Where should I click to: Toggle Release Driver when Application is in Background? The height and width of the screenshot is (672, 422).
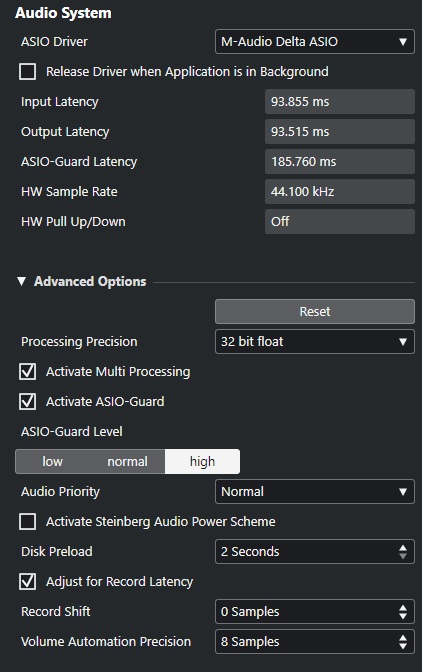[x=27, y=72]
